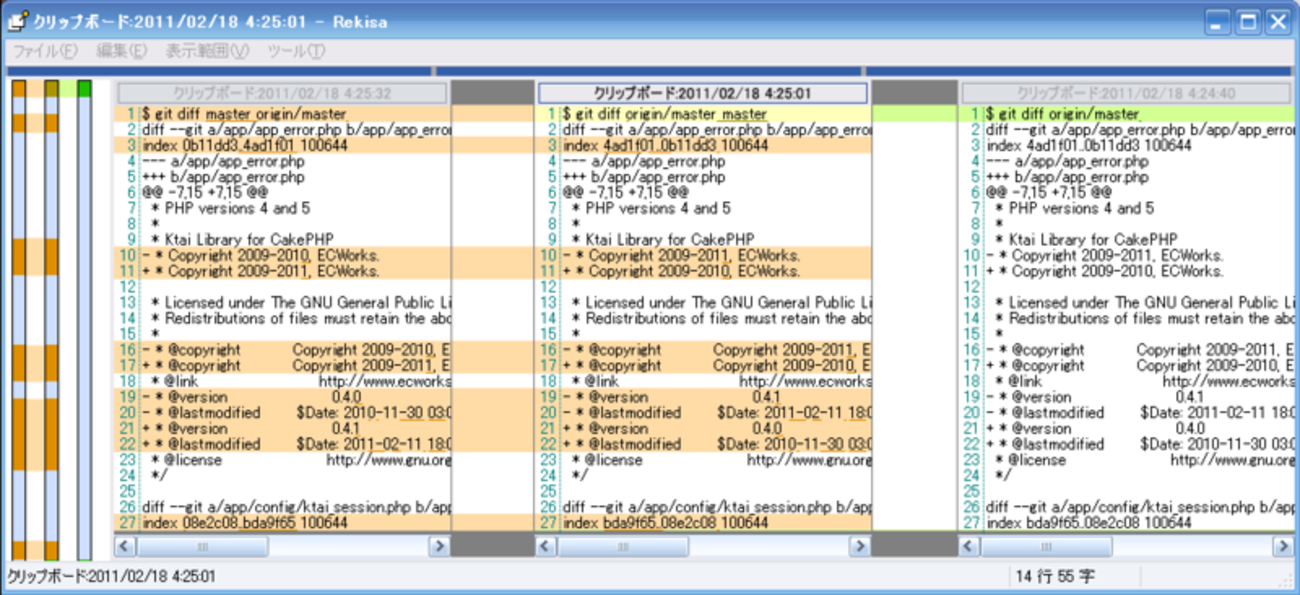Screen dimensions: 1300x595
Task: Click "* Ktai Library for CakePHP" in middle pane
Action: [663, 240]
